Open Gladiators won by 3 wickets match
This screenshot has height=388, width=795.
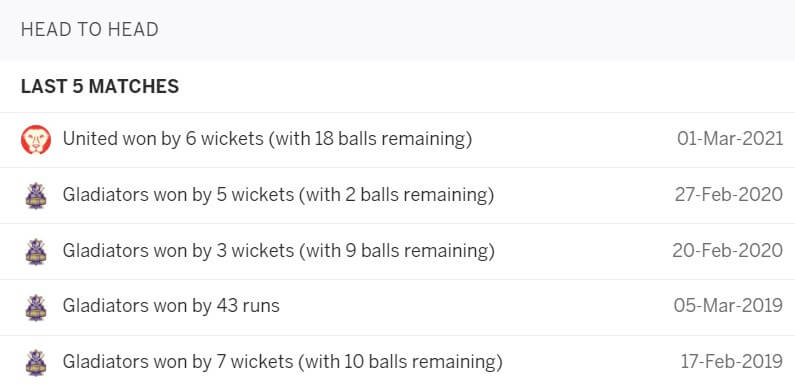click(x=398, y=251)
